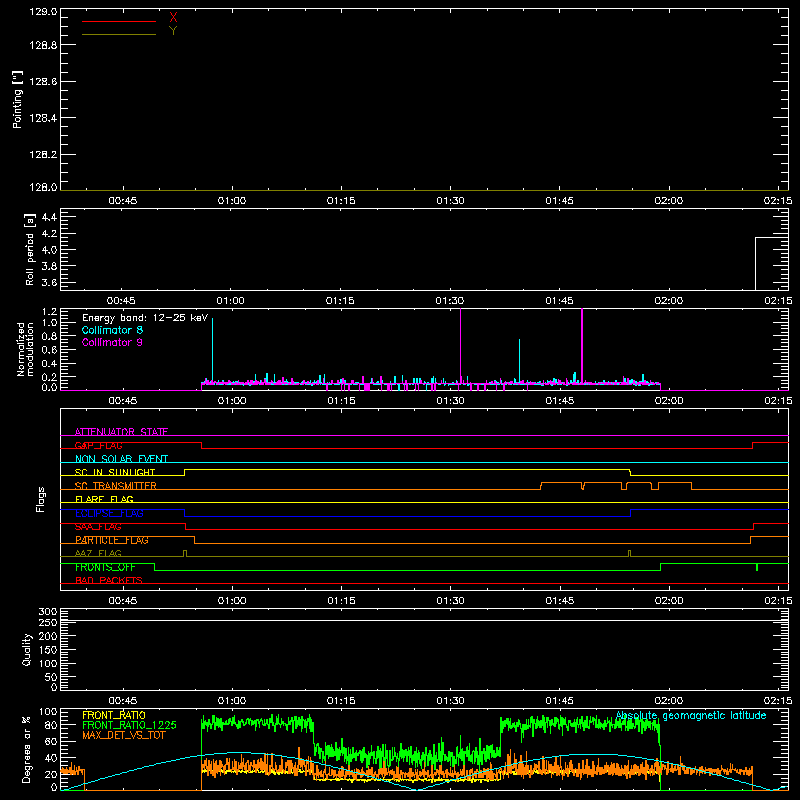Select the 'Energy band: 12-25 keV' text
Viewport: 800px width, 800px height.
pyautogui.click(x=145, y=318)
